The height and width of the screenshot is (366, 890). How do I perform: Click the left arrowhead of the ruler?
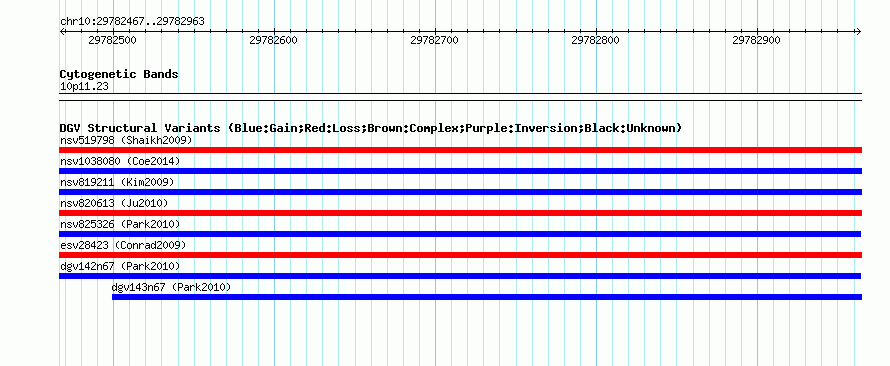(x=62, y=32)
